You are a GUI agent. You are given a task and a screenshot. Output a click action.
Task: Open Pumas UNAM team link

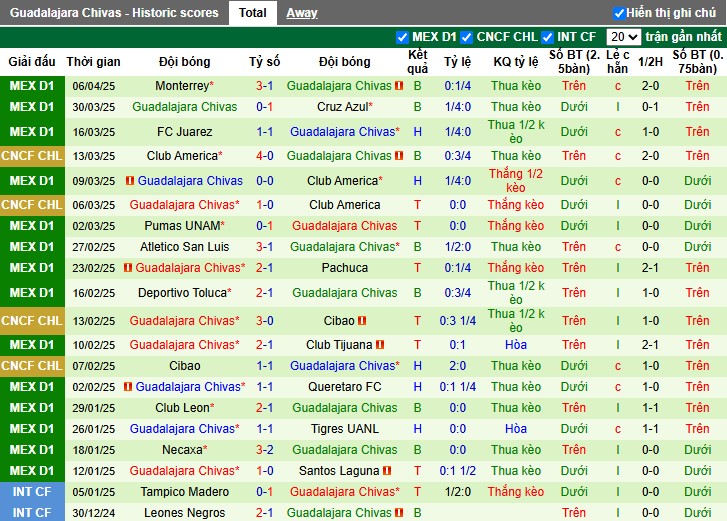click(x=182, y=226)
